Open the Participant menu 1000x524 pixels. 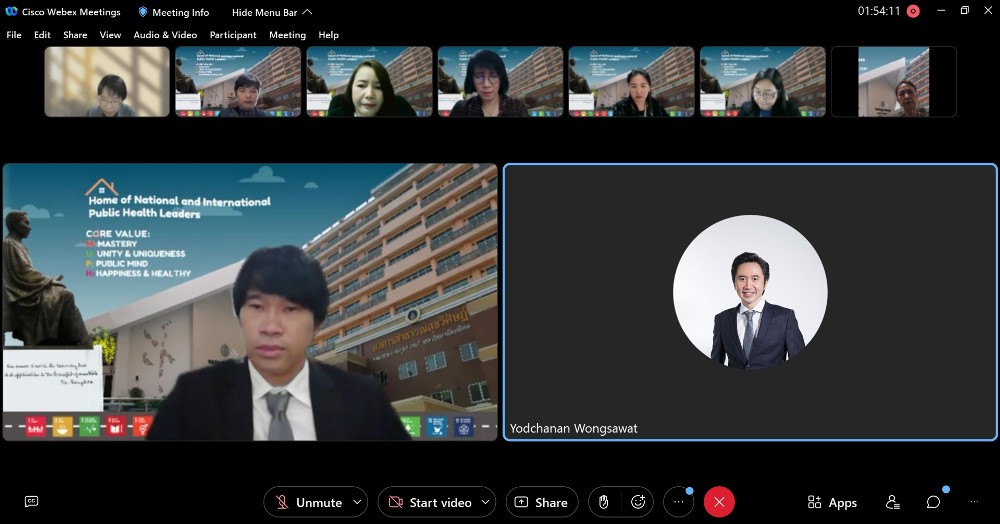click(x=233, y=35)
